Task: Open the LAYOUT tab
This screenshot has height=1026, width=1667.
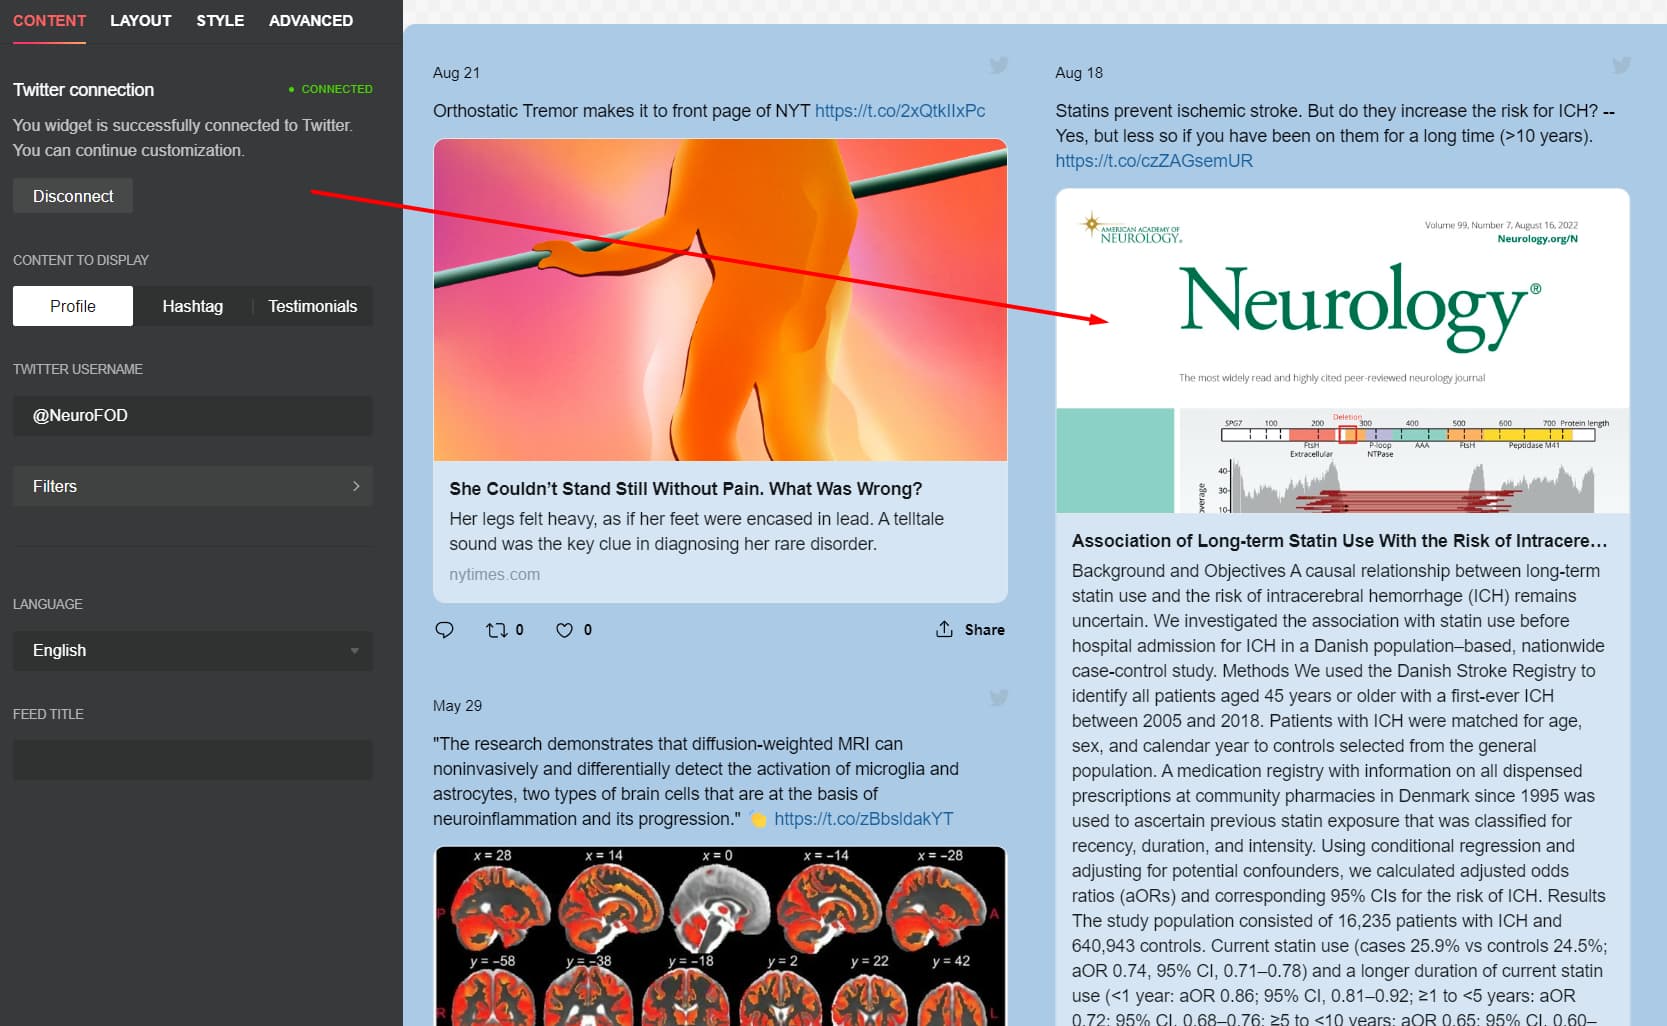Action: (141, 20)
